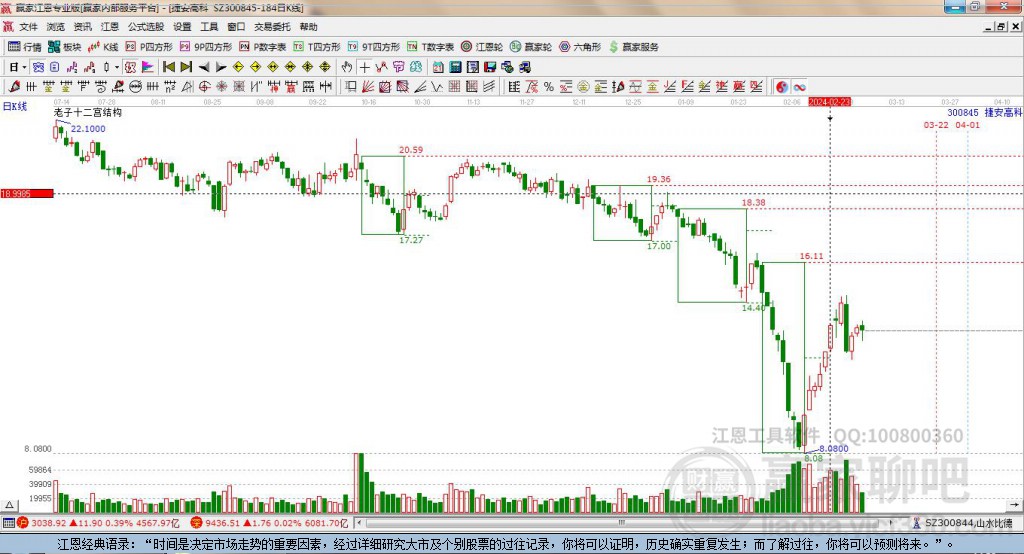Click the 老子十二宫结构 label
1024x554 pixels.
click(88, 112)
